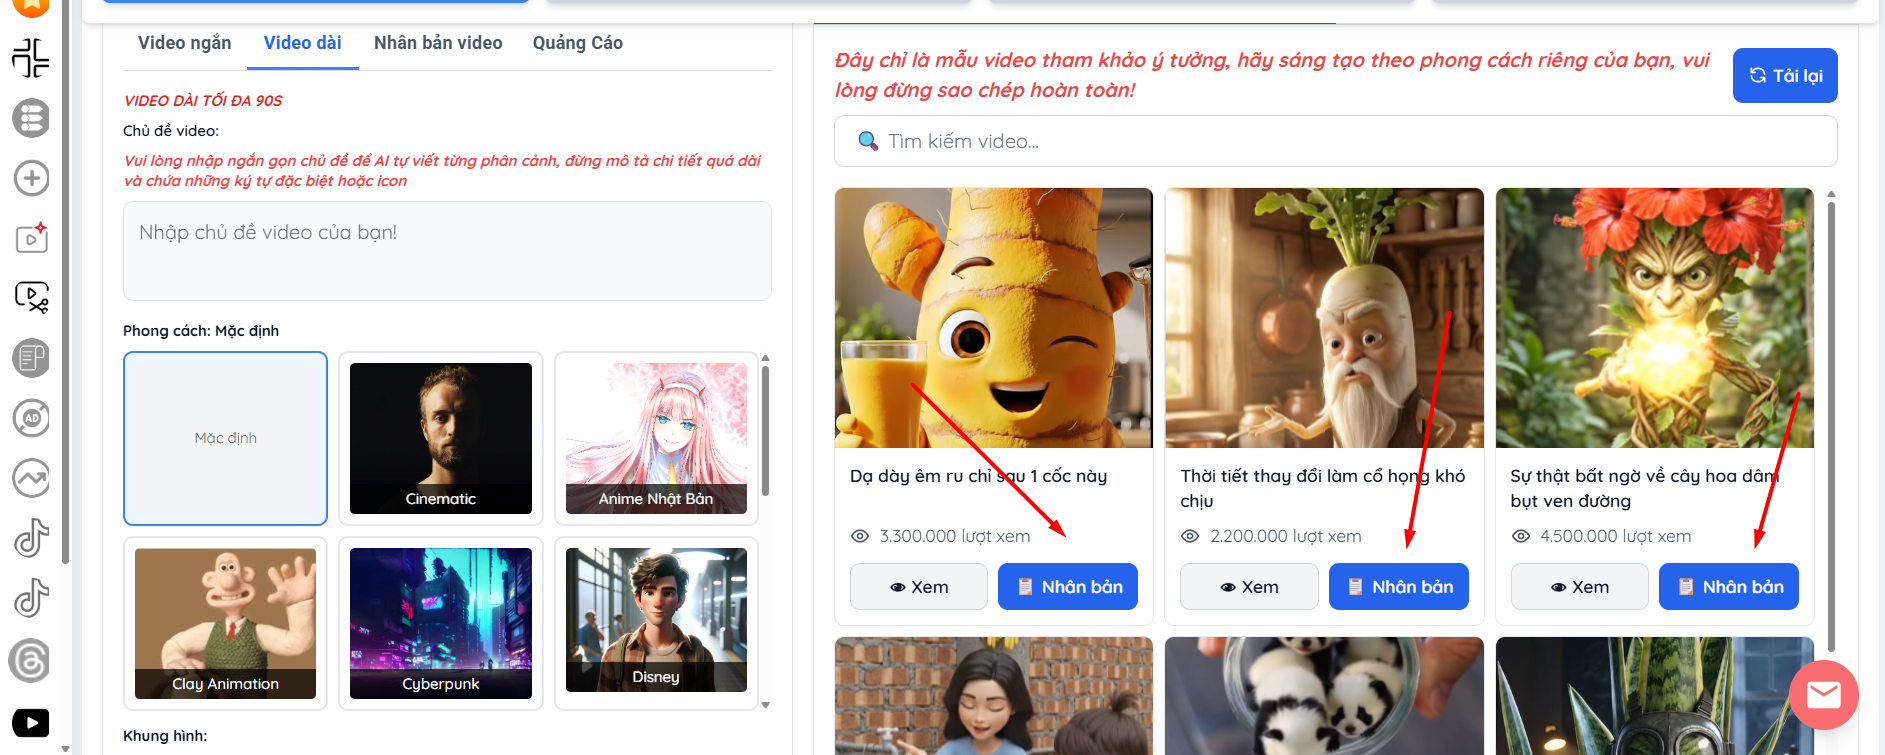Screen dimensions: 1885x755
Task: Open the red mail chat bubble
Action: pyautogui.click(x=1823, y=694)
